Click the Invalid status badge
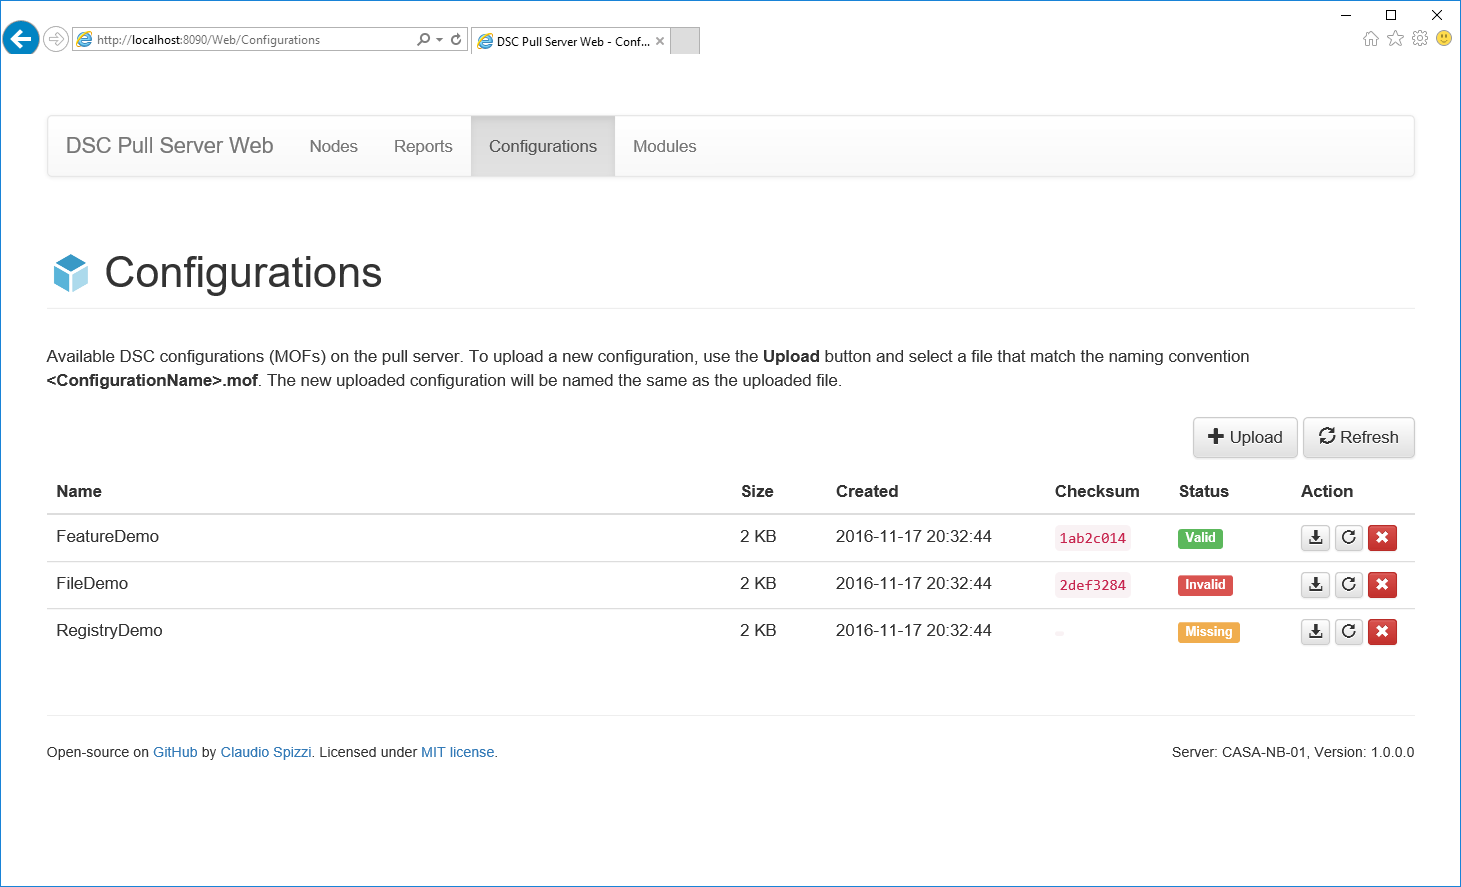 point(1205,585)
